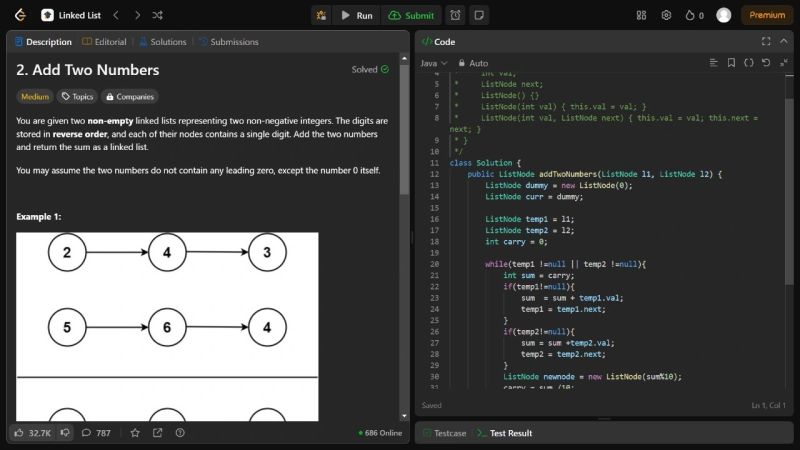Format code with the align icon
800x450 pixels.
click(x=713, y=63)
